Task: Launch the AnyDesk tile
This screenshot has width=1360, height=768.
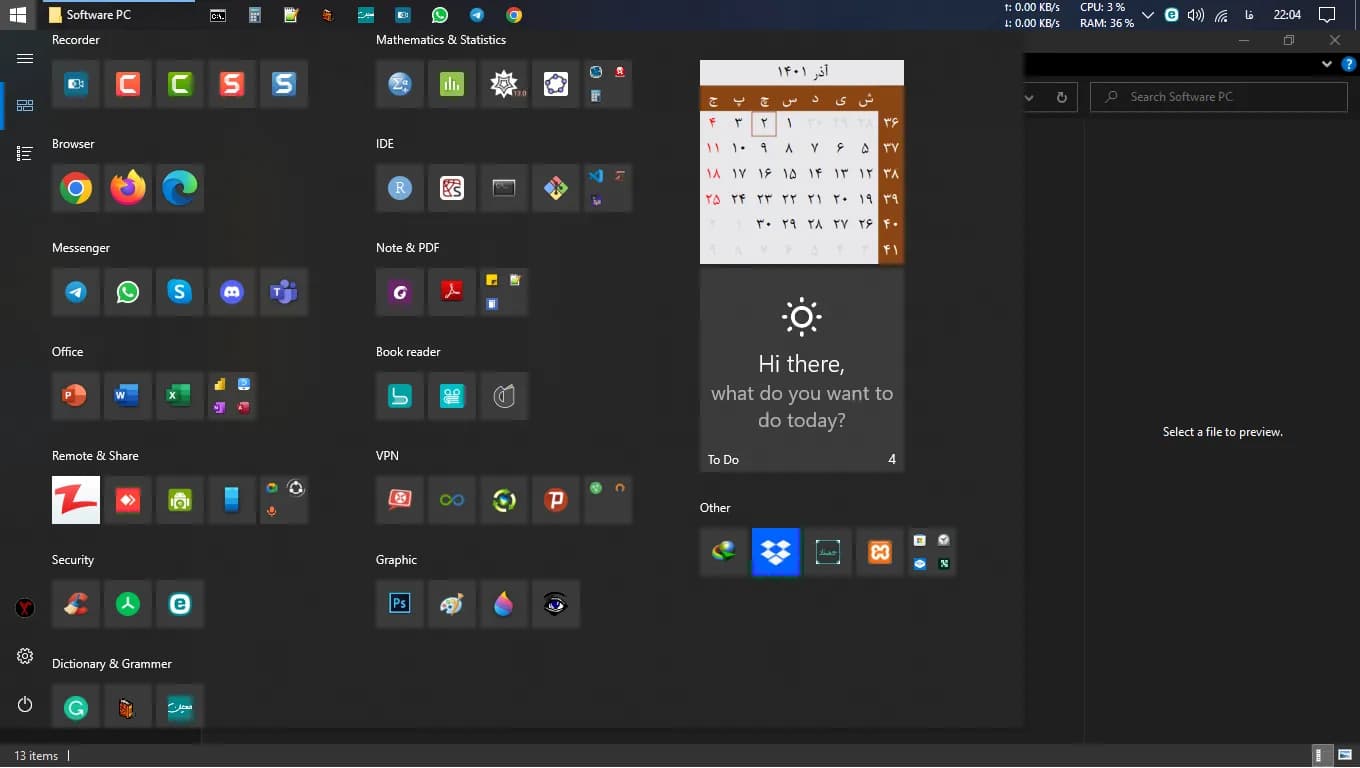Action: pos(128,500)
